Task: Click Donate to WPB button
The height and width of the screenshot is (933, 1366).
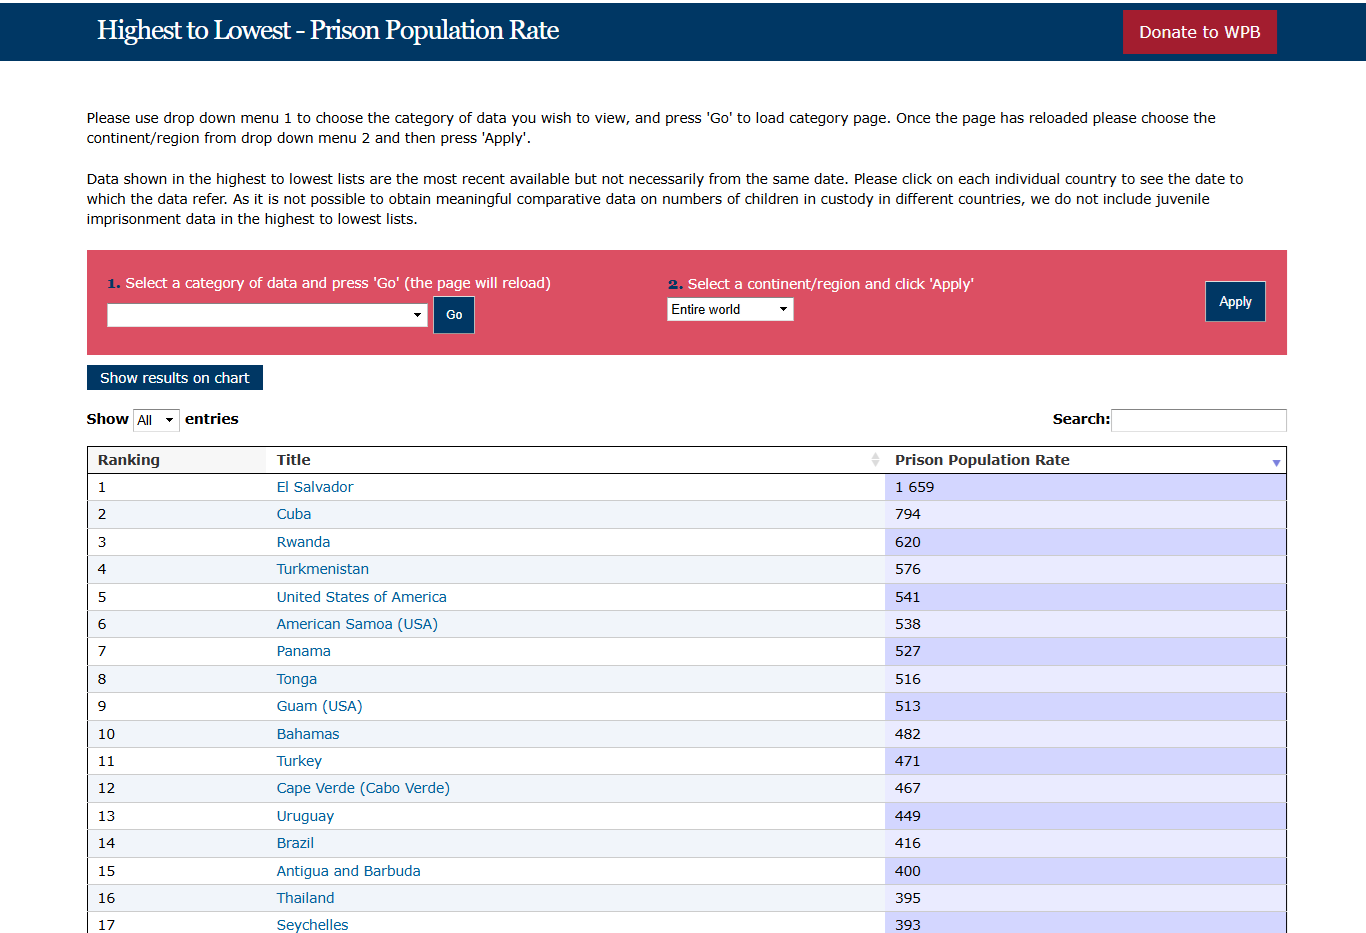Action: [1199, 32]
